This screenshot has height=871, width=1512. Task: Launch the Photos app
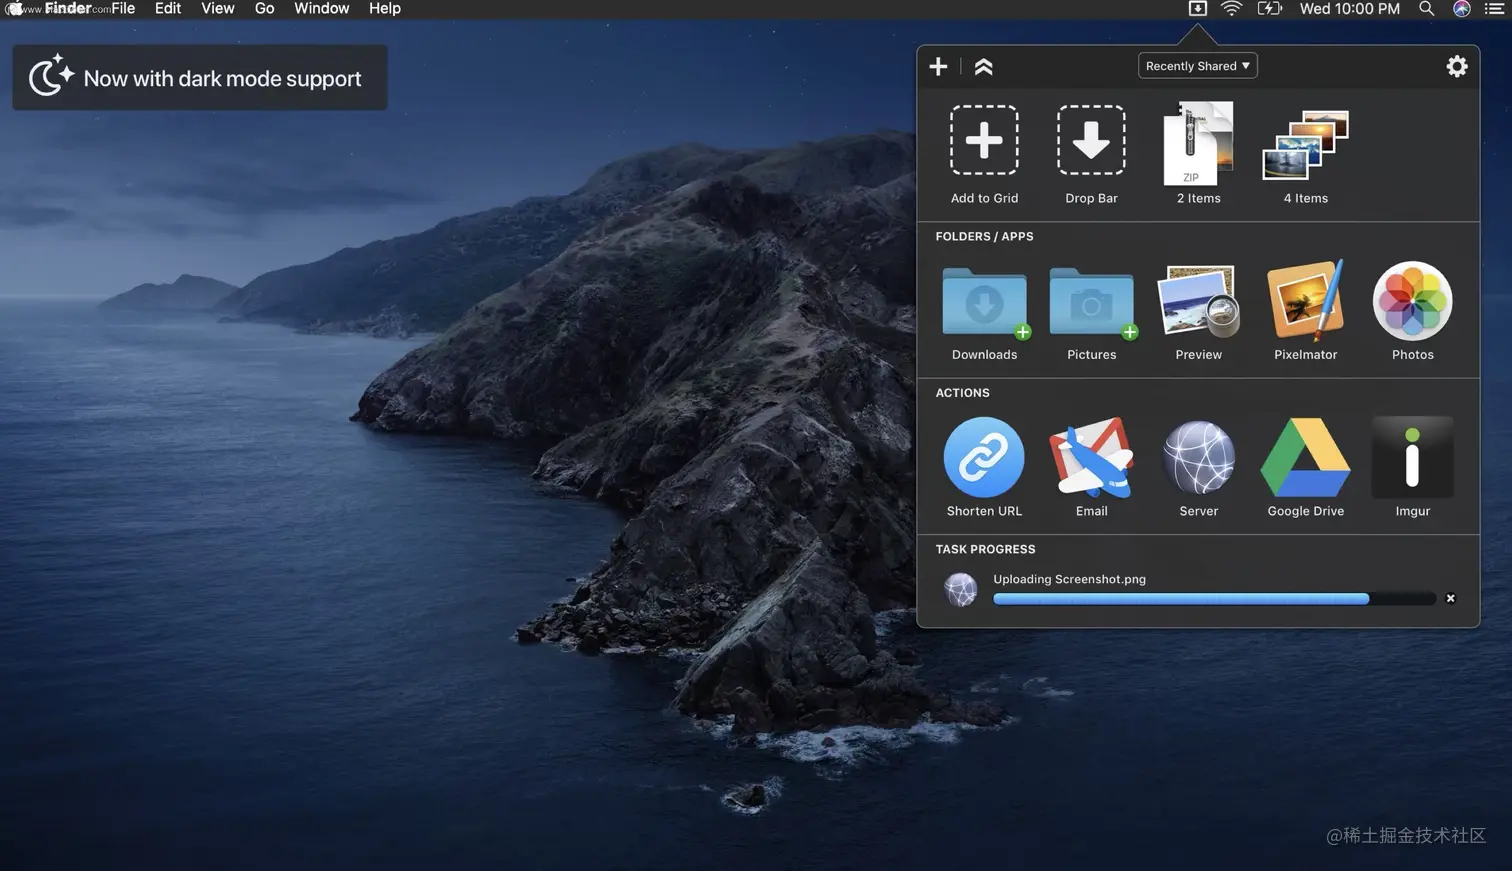tap(1412, 301)
